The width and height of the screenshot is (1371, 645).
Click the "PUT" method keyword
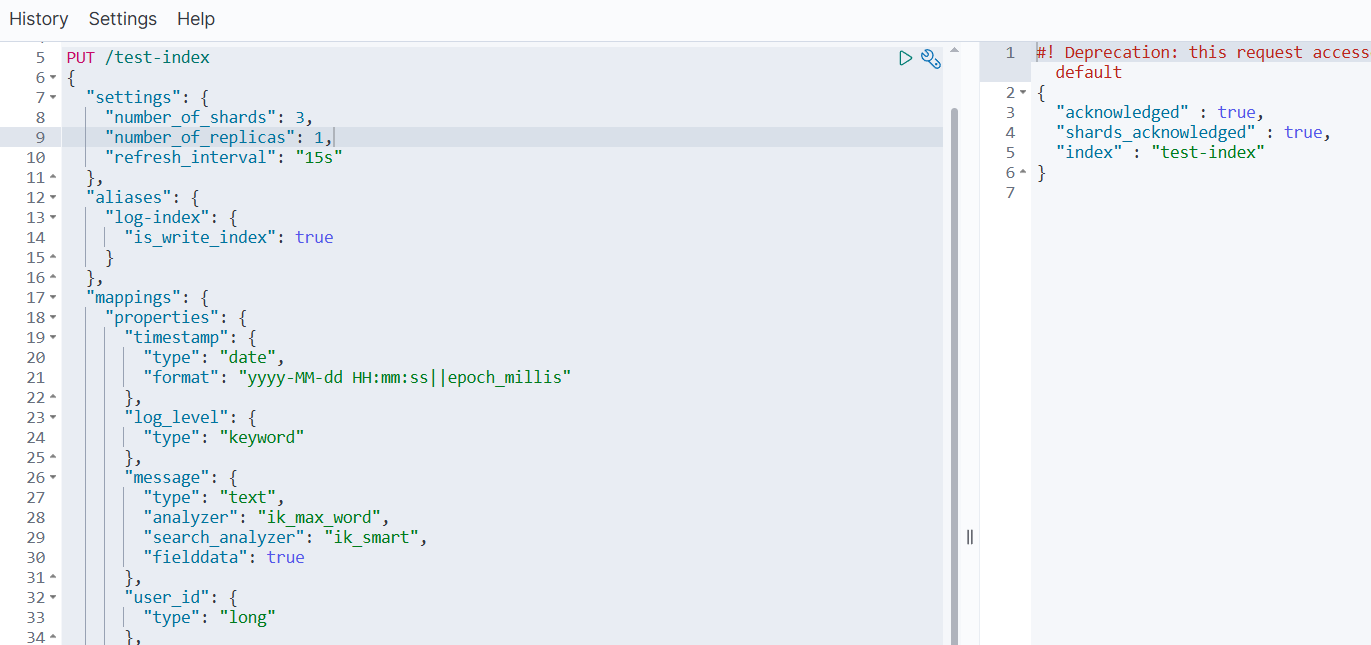[81, 58]
